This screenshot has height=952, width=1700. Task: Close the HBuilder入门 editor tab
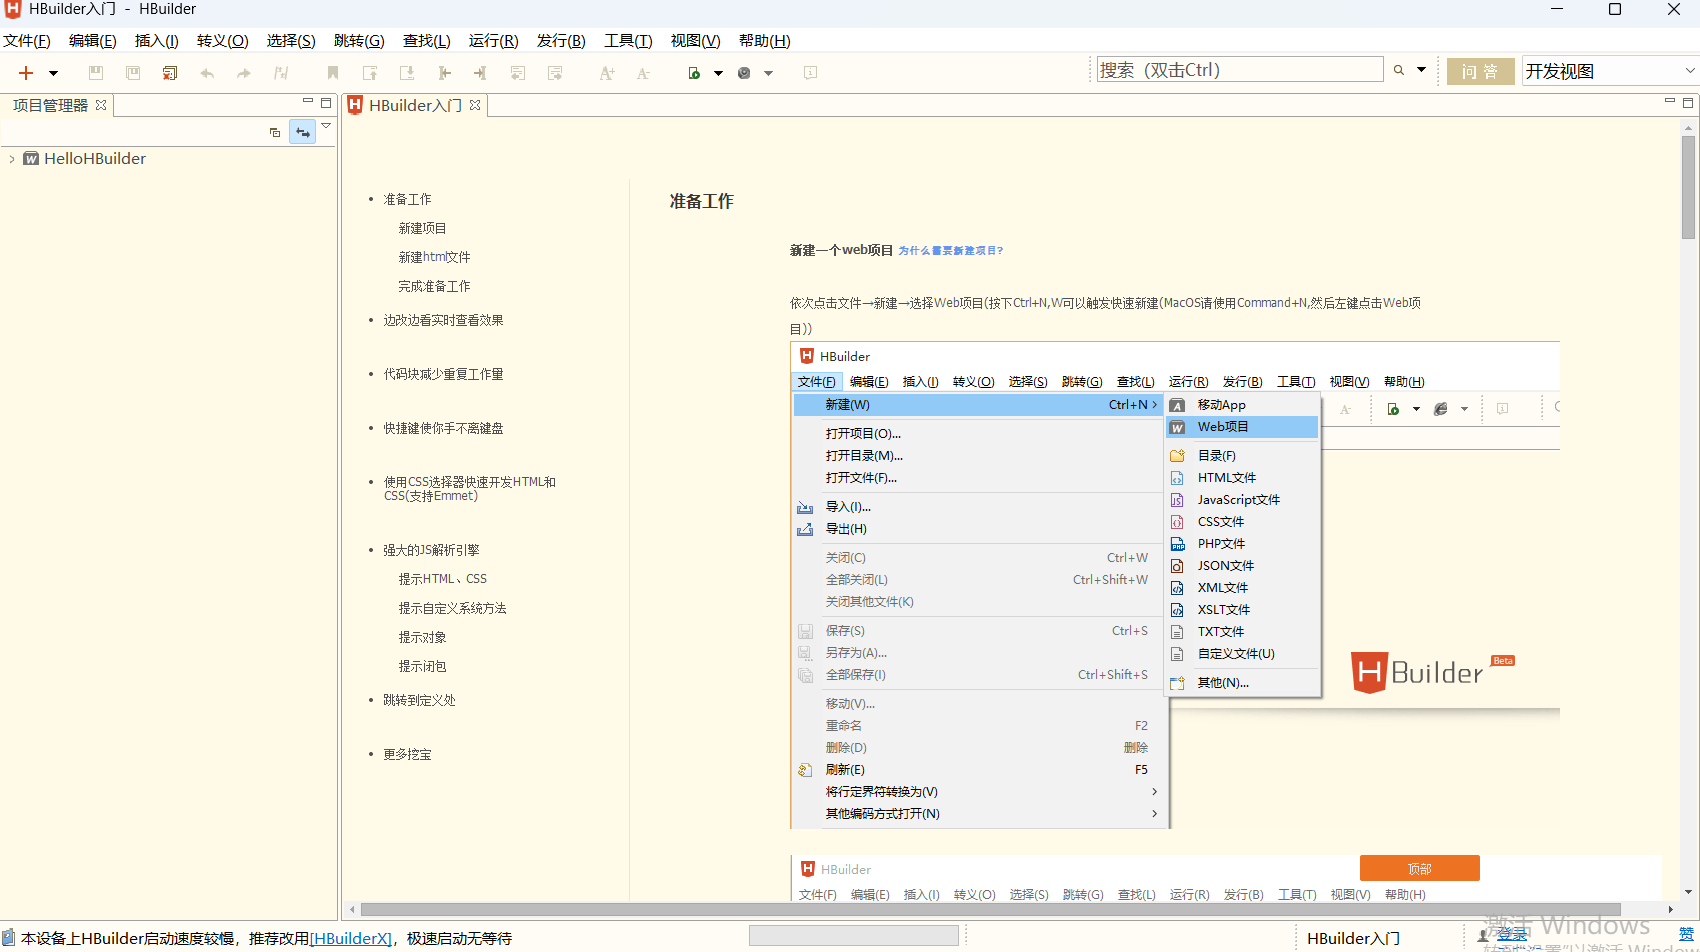[x=475, y=105]
